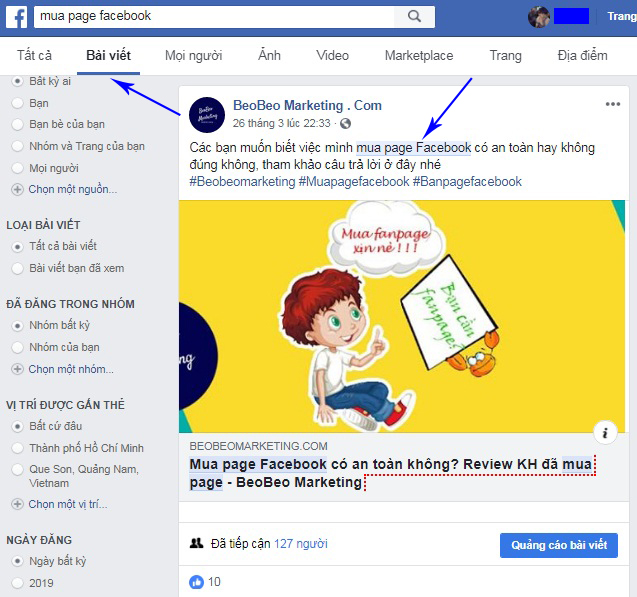
Task: Open the yellow cartoon link preview image
Action: pyautogui.click(x=402, y=316)
